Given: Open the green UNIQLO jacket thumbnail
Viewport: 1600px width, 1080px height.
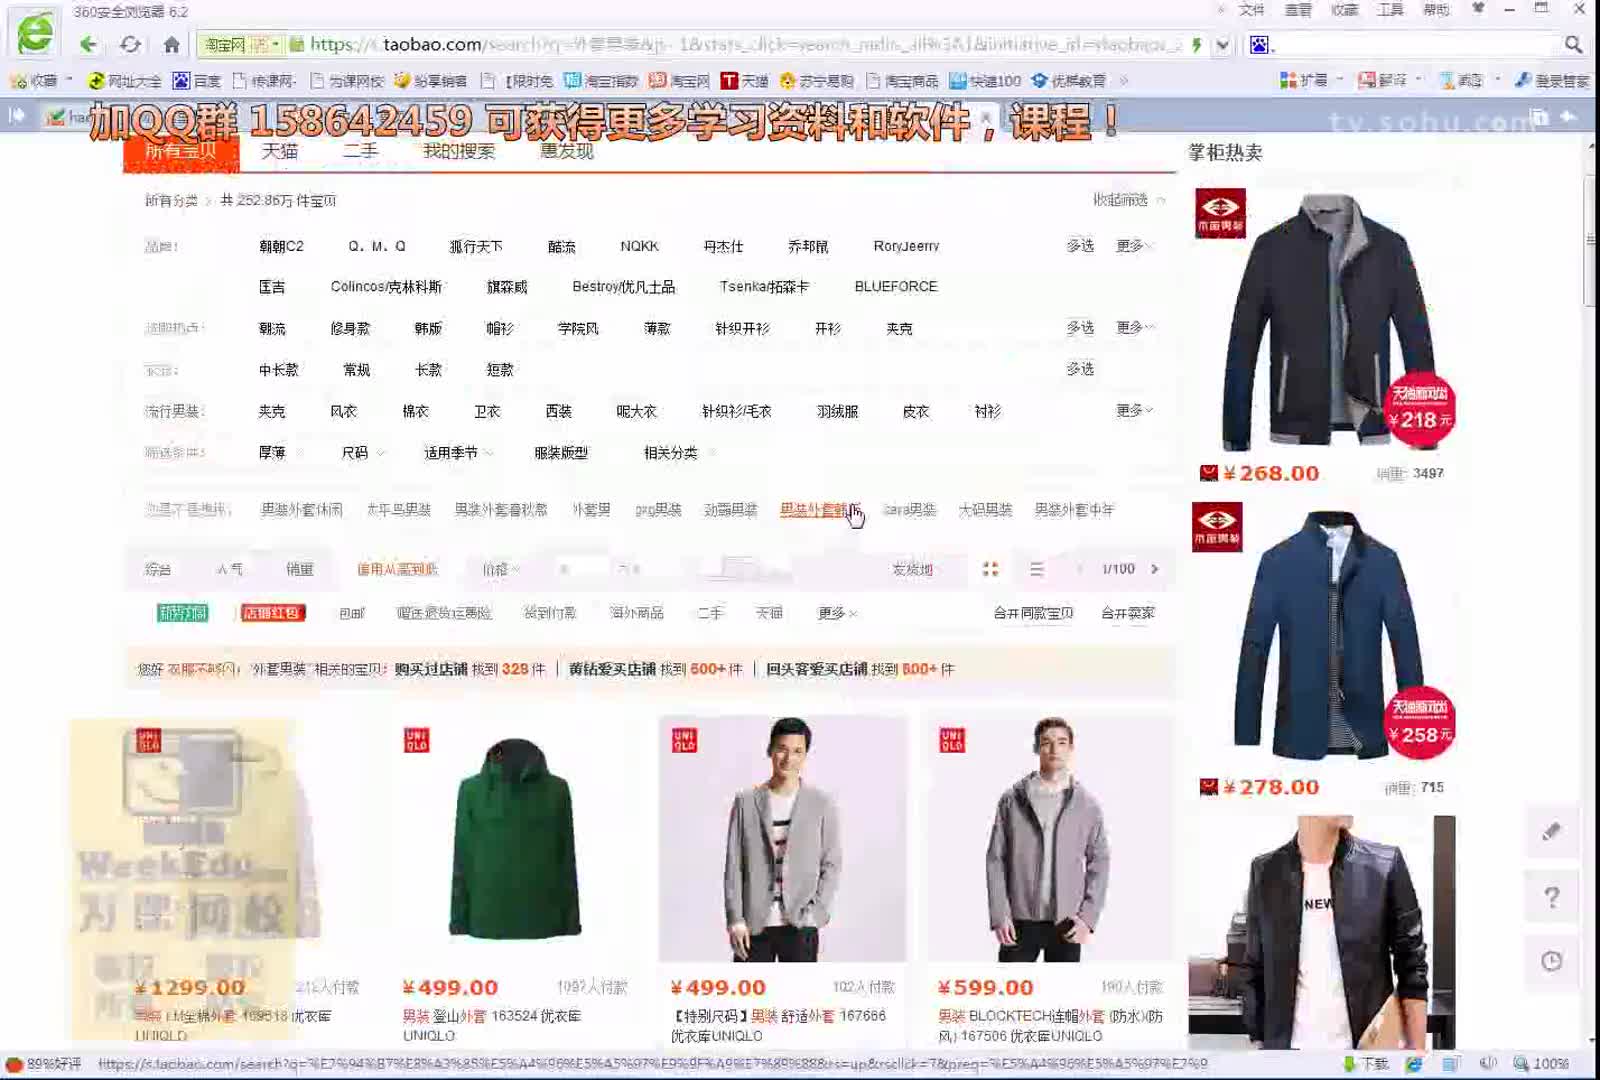Looking at the screenshot, I should (515, 840).
